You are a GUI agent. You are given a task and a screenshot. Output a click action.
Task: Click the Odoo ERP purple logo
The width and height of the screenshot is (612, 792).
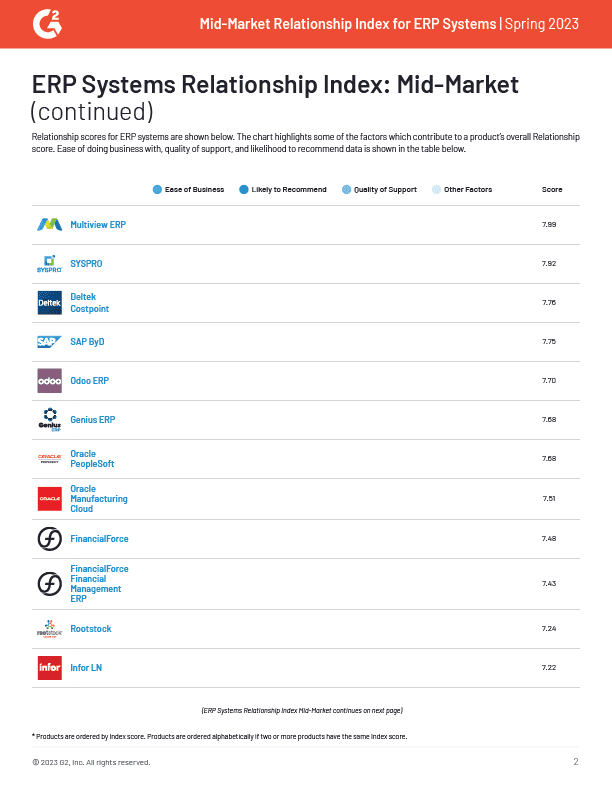pos(49,381)
